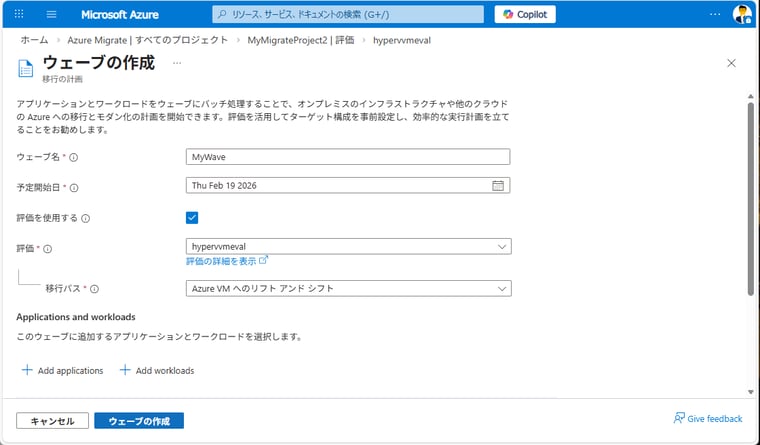This screenshot has width=760, height=445.
Task: Click the ウェーブの作成 page document icon
Action: (26, 68)
